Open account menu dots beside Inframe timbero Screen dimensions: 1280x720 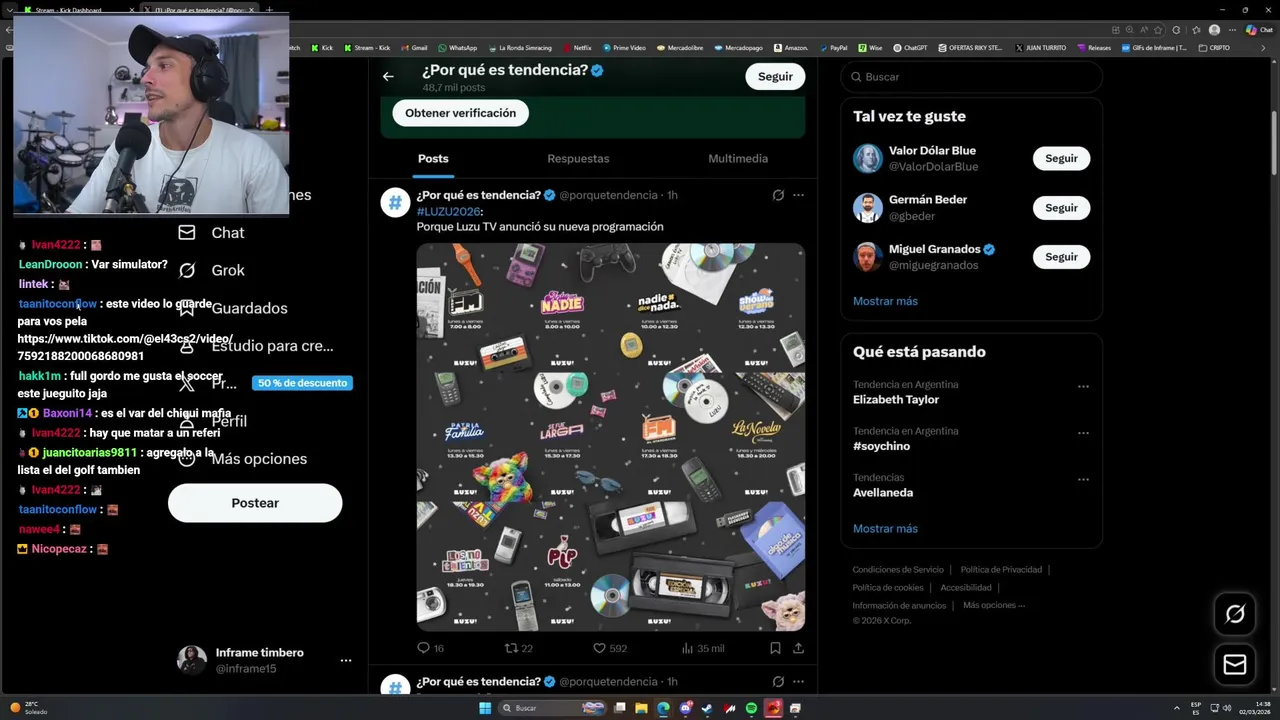[346, 661]
